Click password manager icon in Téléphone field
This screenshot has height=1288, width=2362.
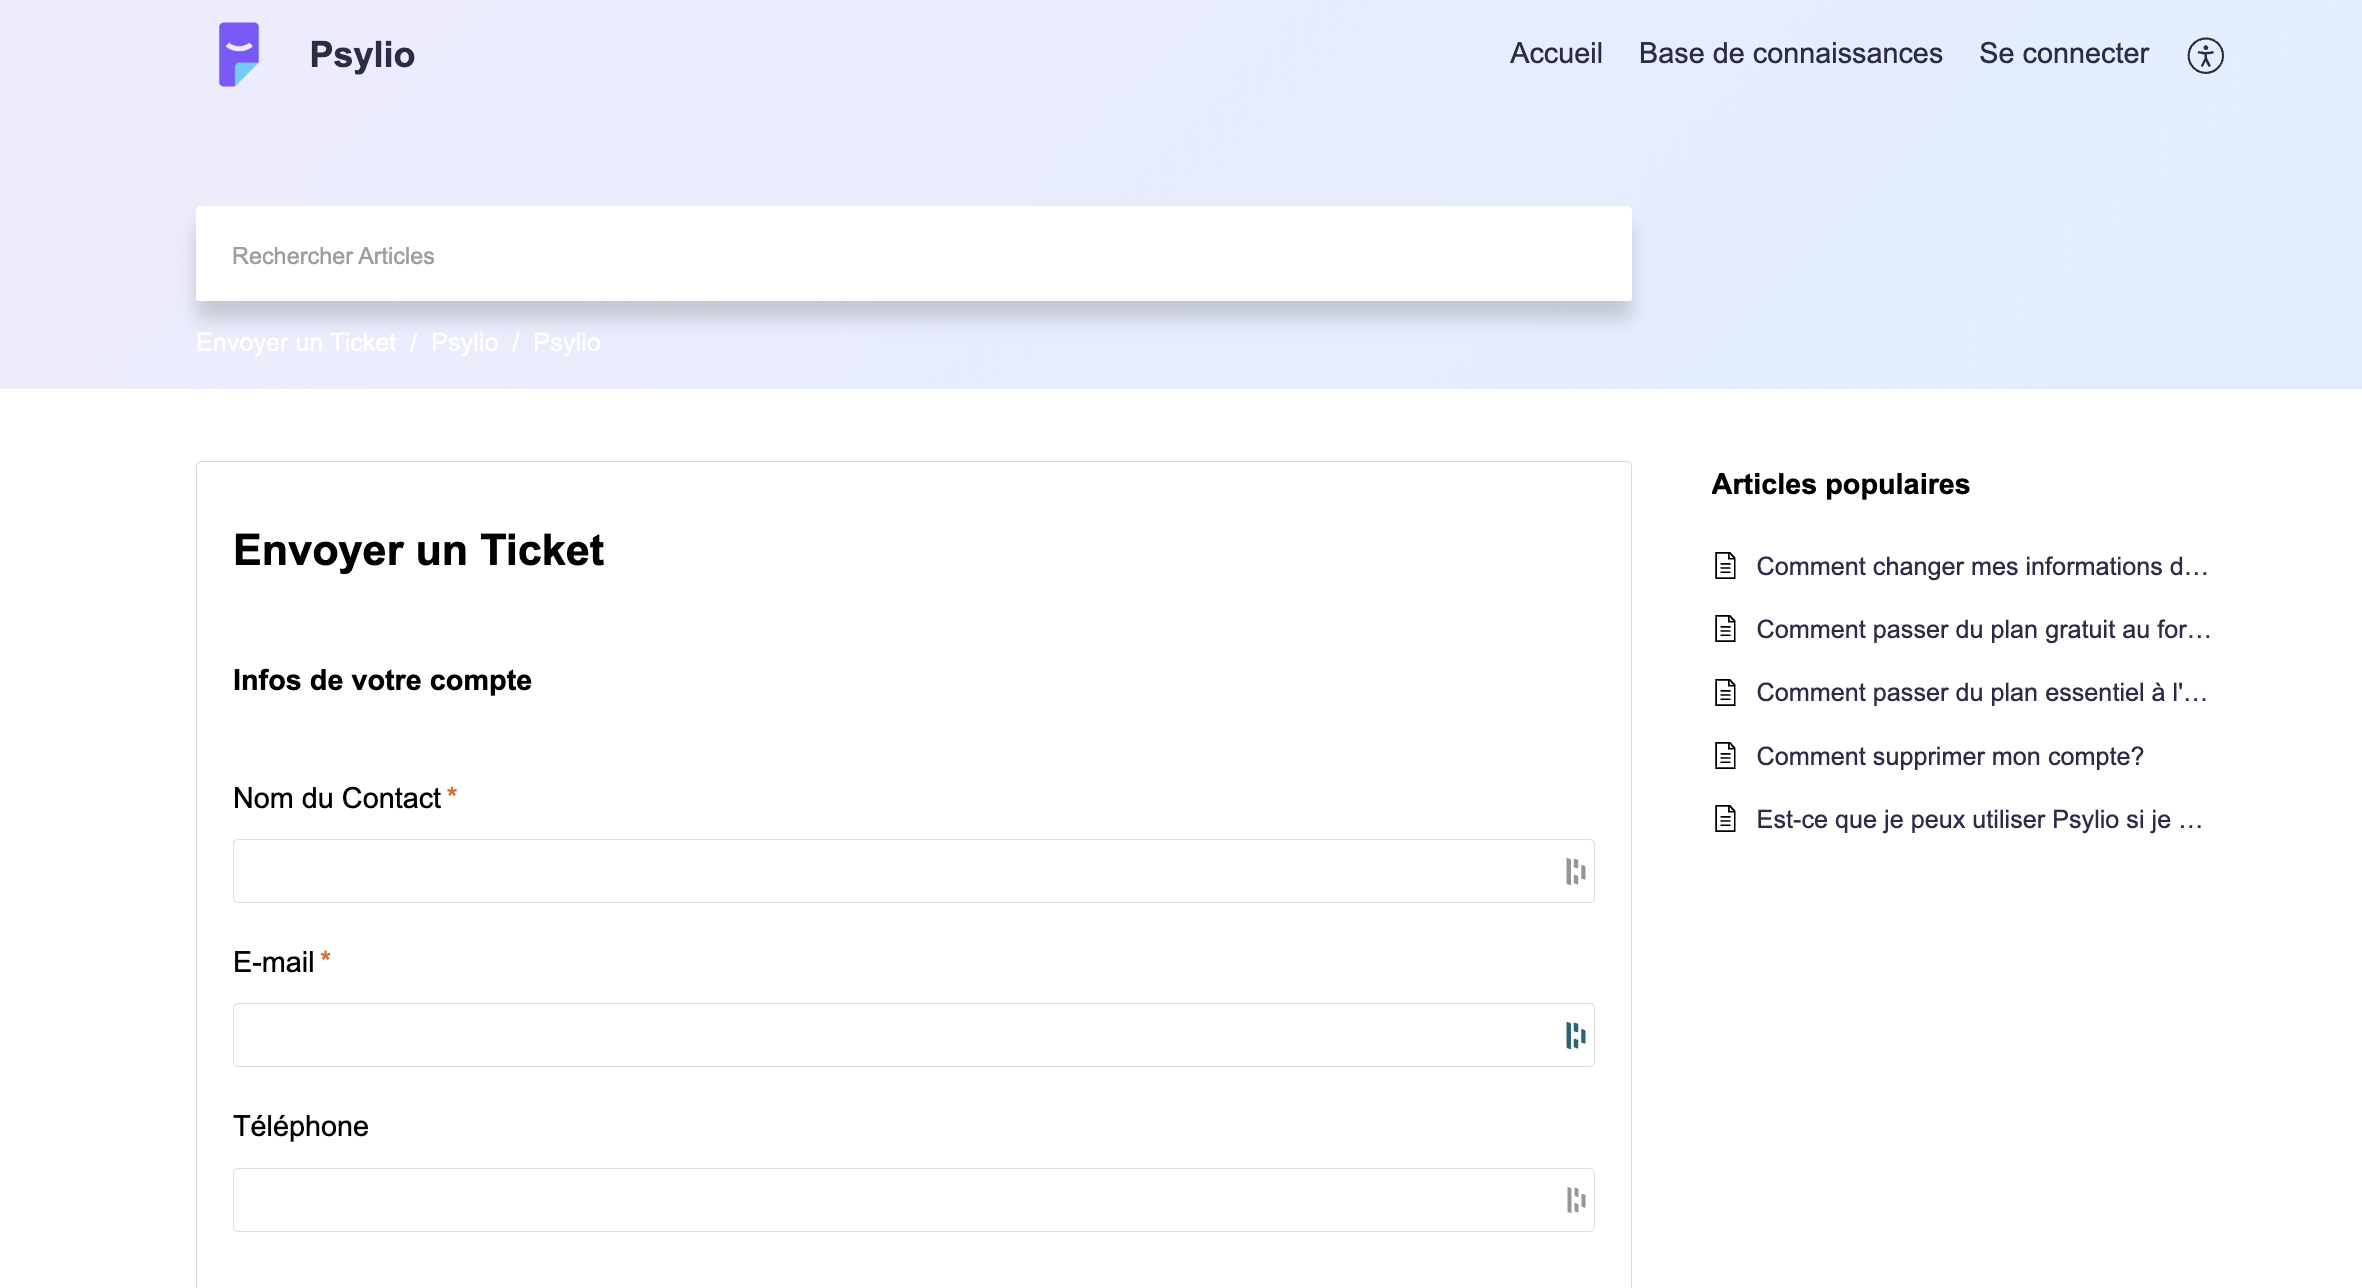(x=1575, y=1200)
